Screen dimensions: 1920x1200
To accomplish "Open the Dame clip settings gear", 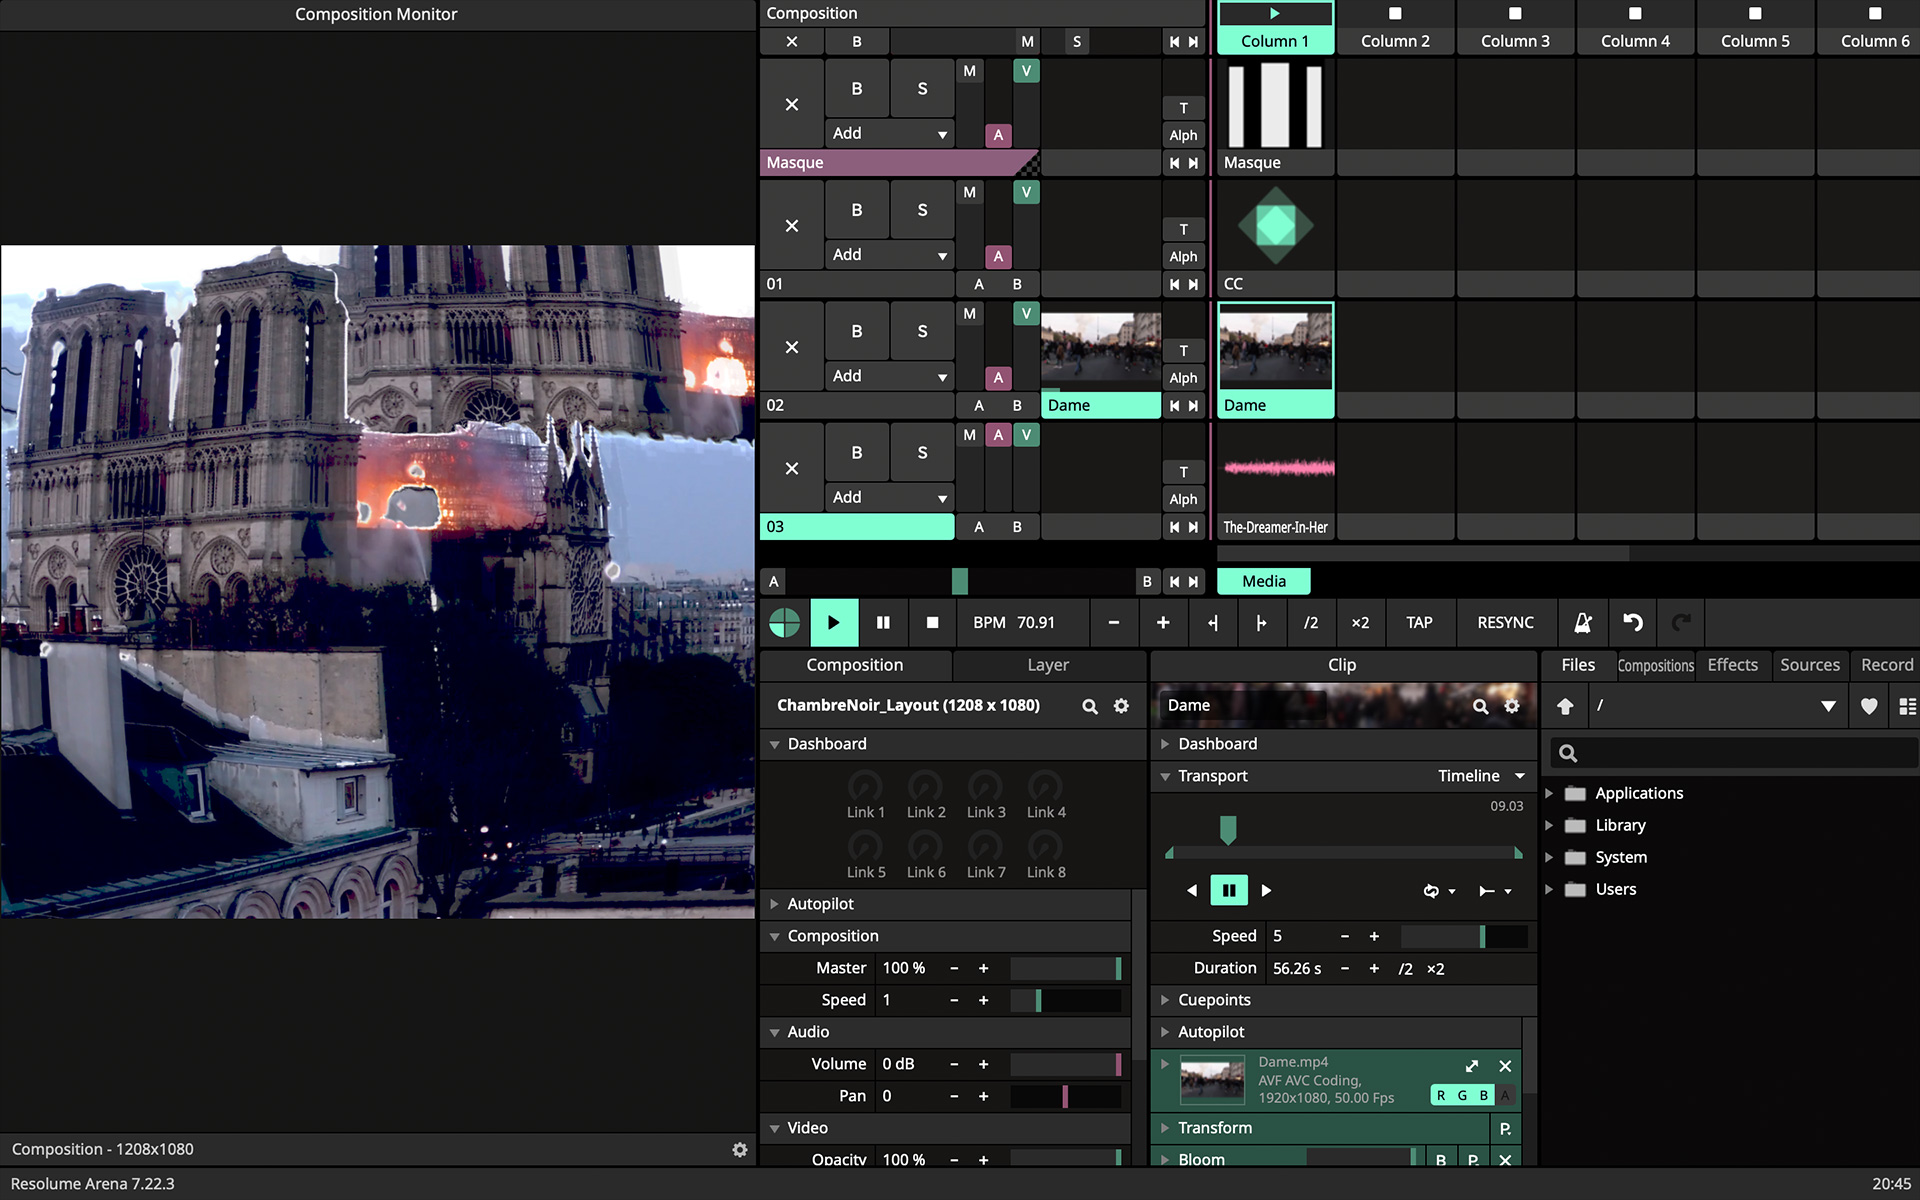I will pyautogui.click(x=1512, y=706).
